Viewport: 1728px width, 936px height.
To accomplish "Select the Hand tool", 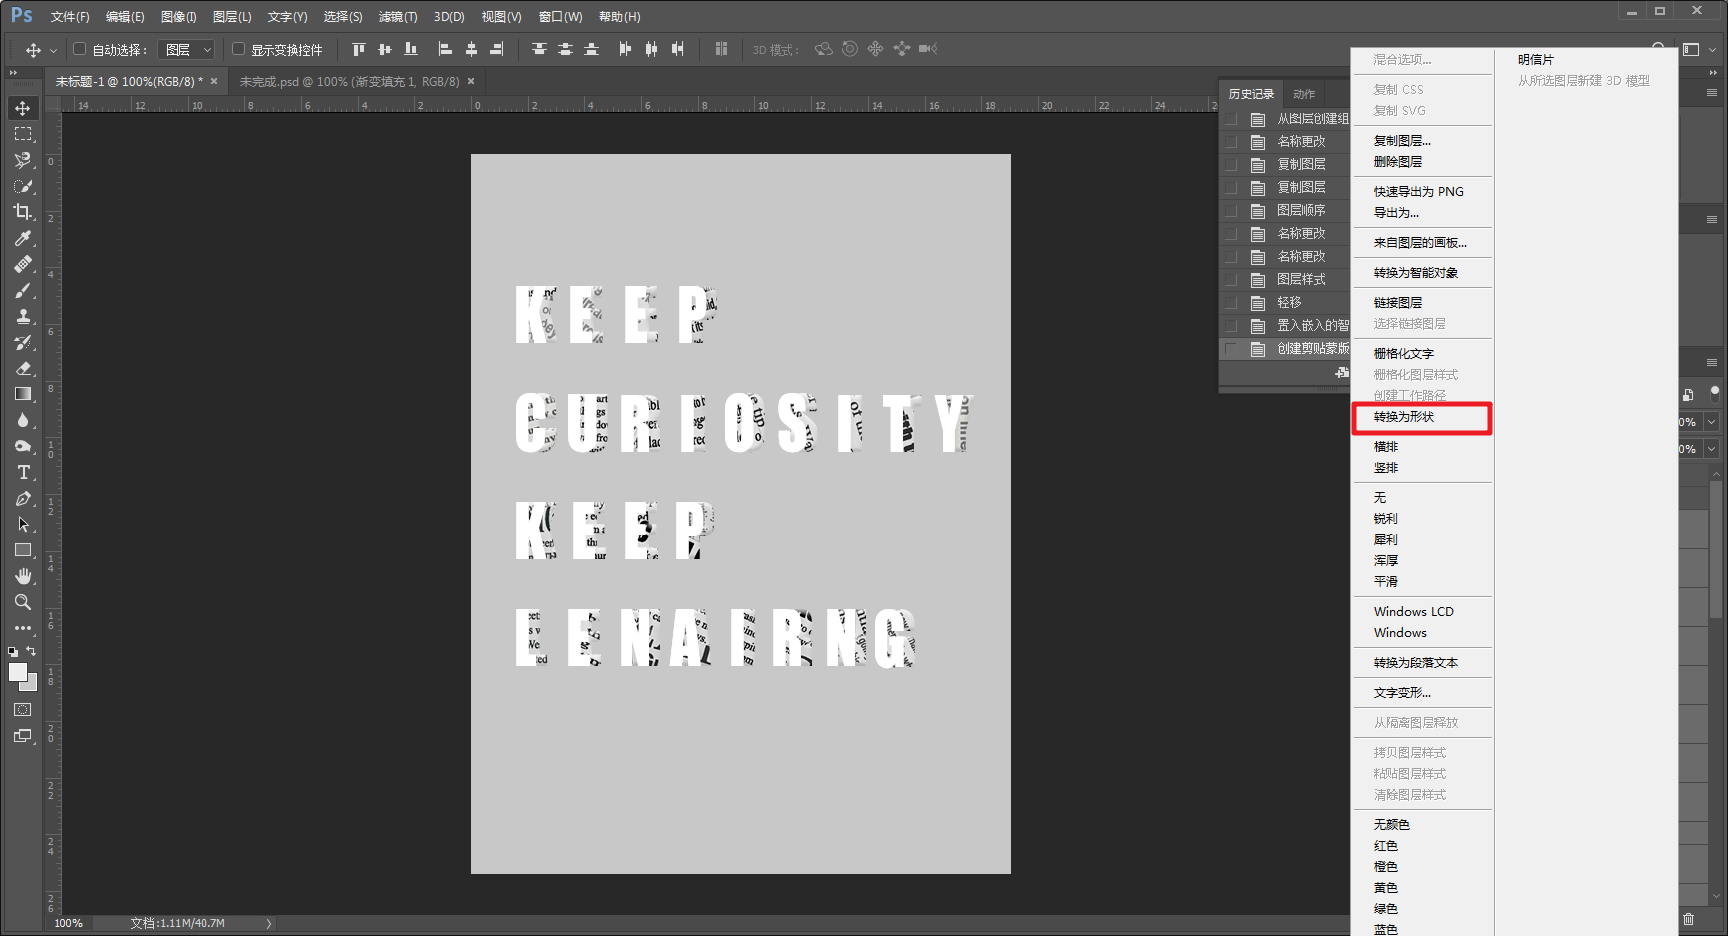I will point(23,576).
